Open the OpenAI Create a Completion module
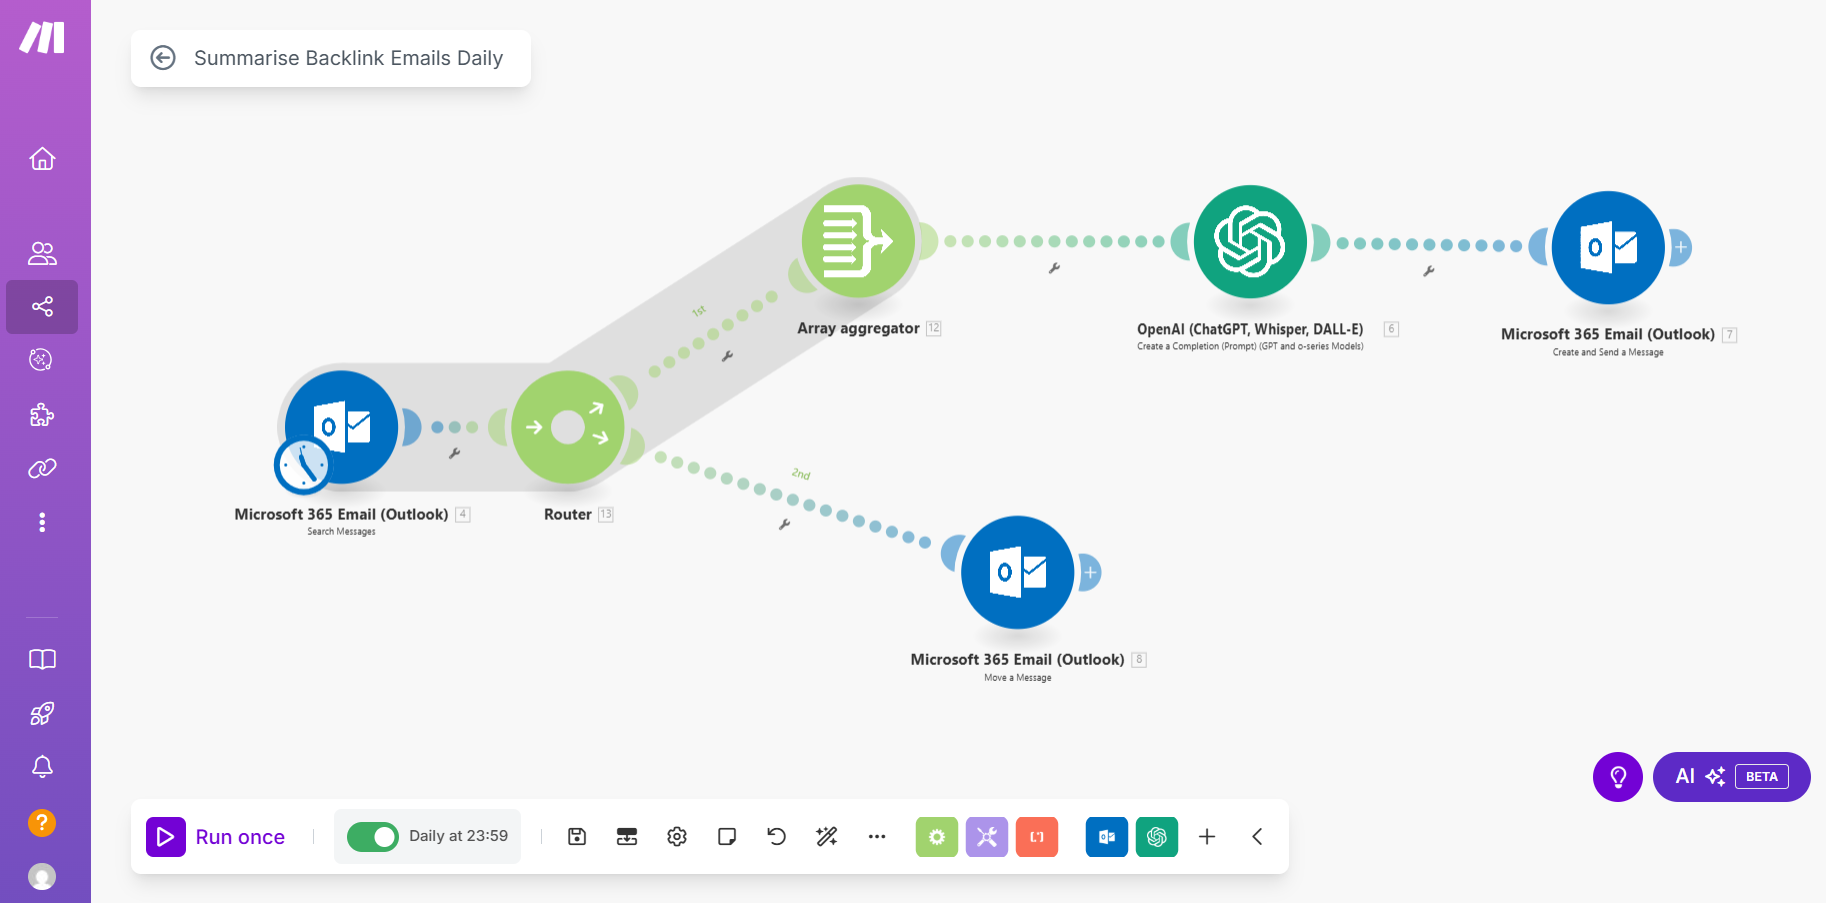Viewport: 1826px width, 903px height. coord(1250,242)
